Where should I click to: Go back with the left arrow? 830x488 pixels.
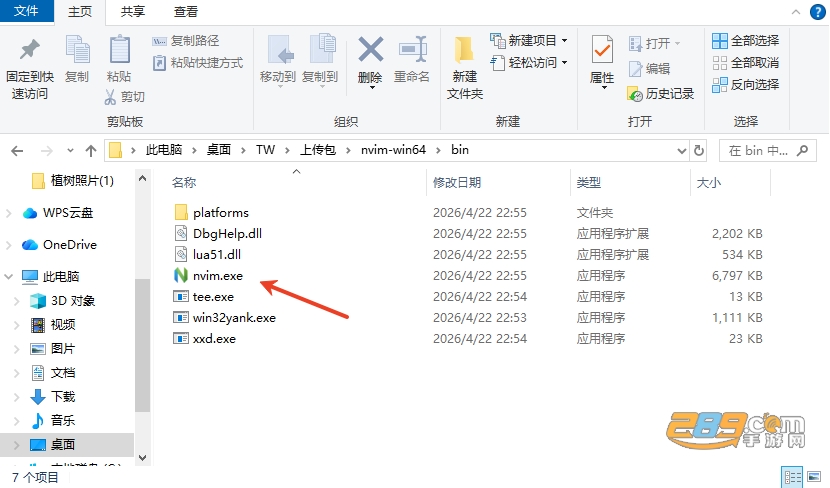[17, 151]
